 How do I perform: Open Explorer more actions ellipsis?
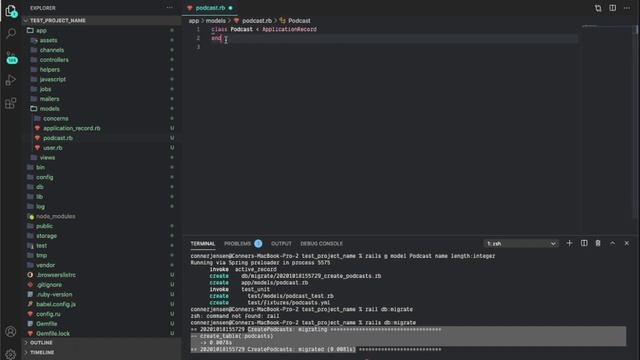click(169, 8)
